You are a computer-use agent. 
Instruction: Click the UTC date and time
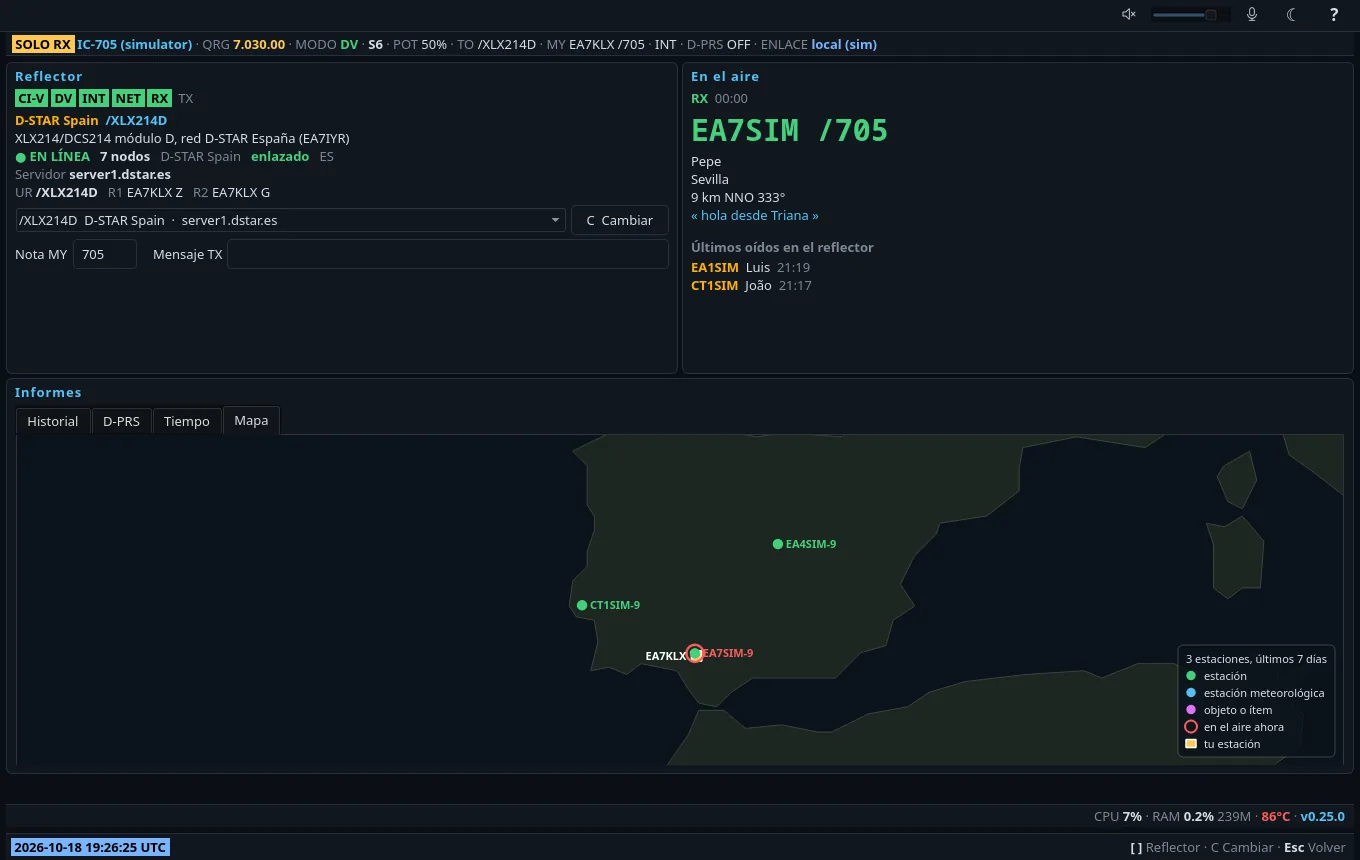coord(90,847)
